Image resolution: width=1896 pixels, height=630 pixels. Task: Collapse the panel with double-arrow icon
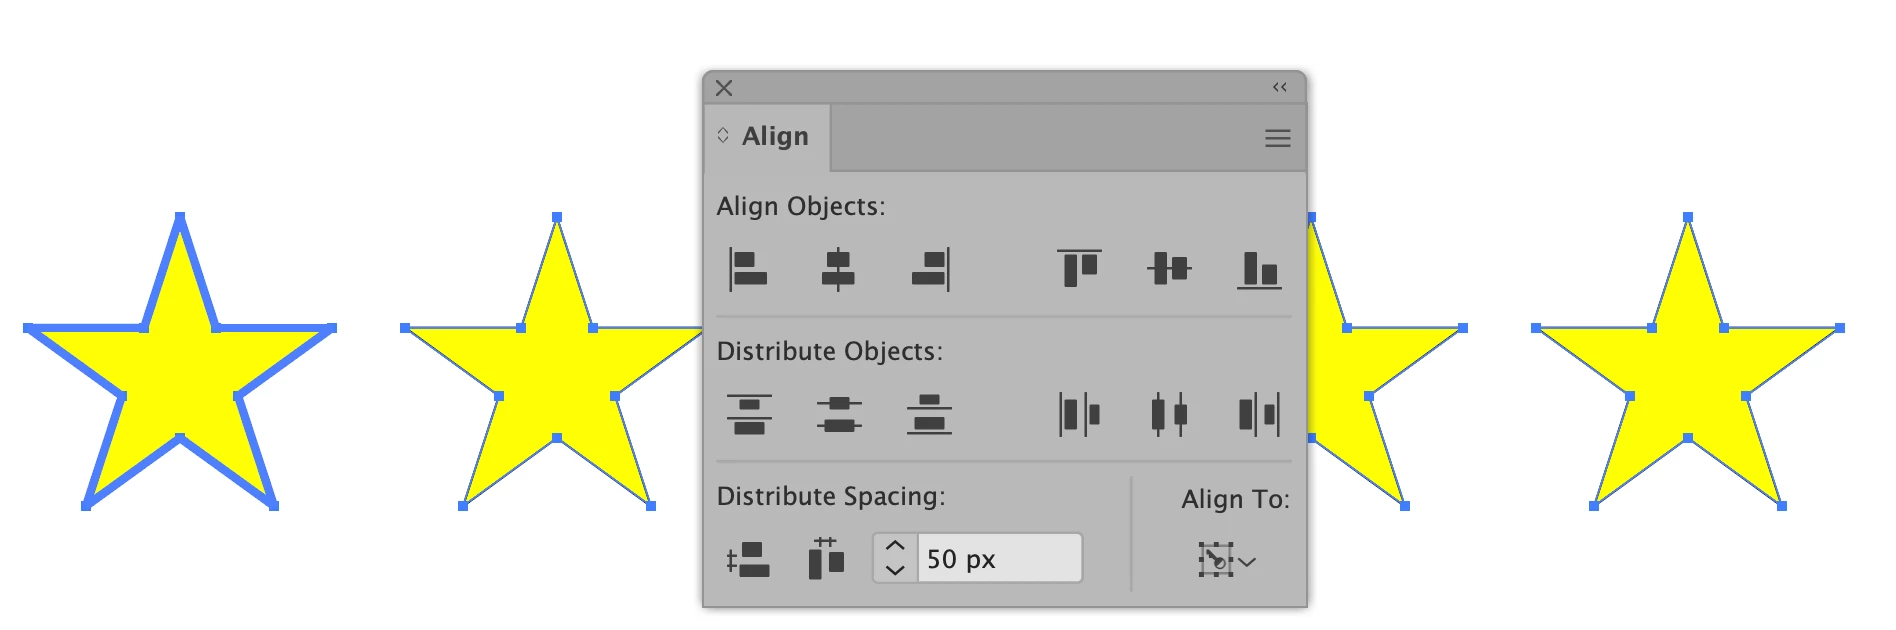(1279, 87)
